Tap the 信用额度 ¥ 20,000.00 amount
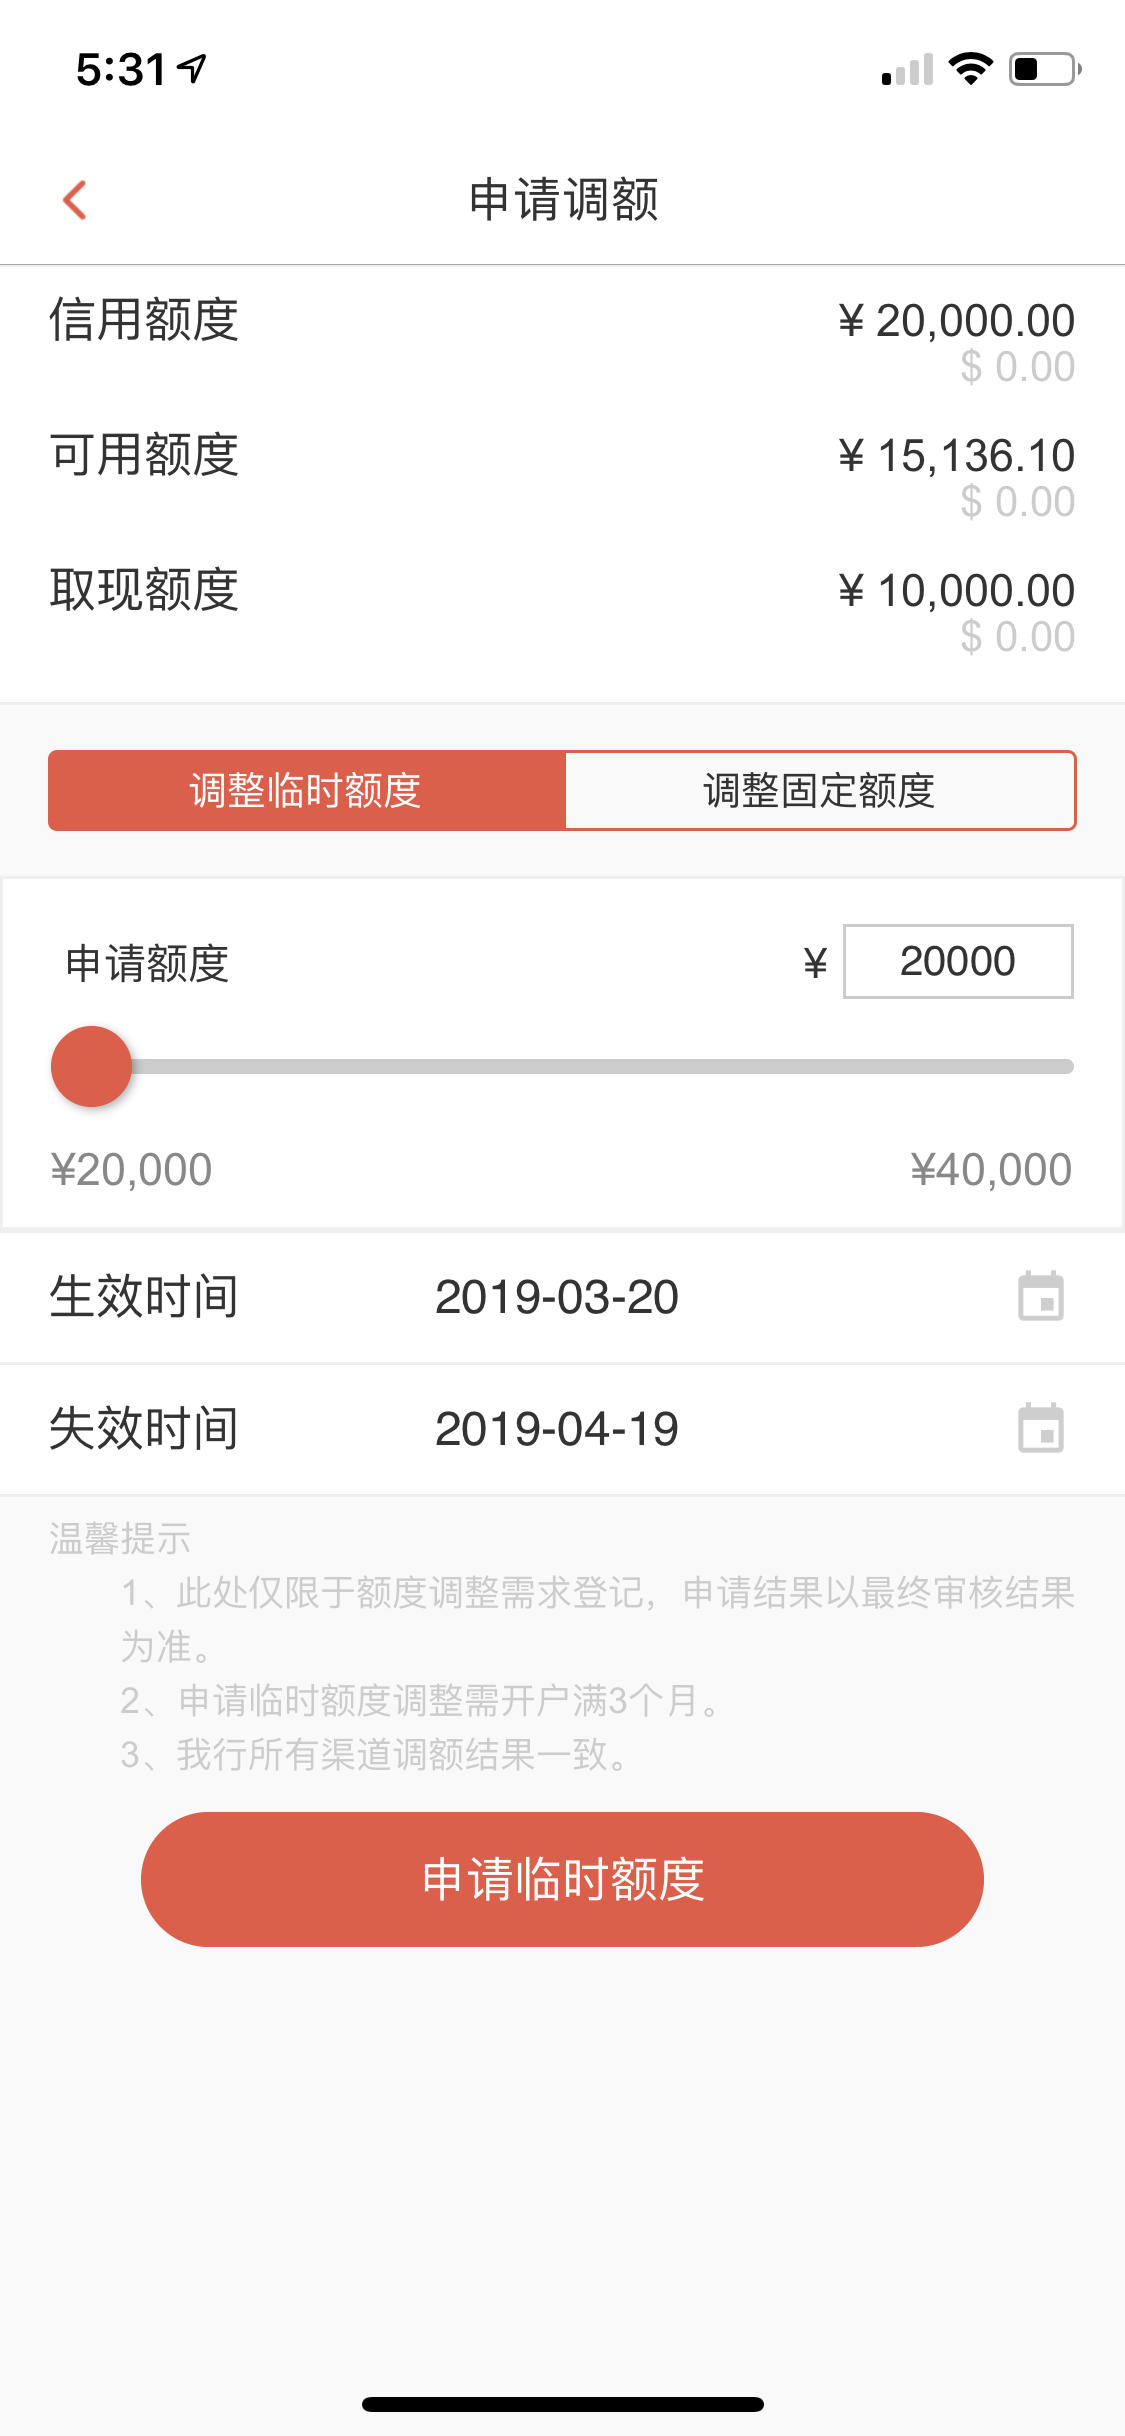1125x2436 pixels. 956,321
